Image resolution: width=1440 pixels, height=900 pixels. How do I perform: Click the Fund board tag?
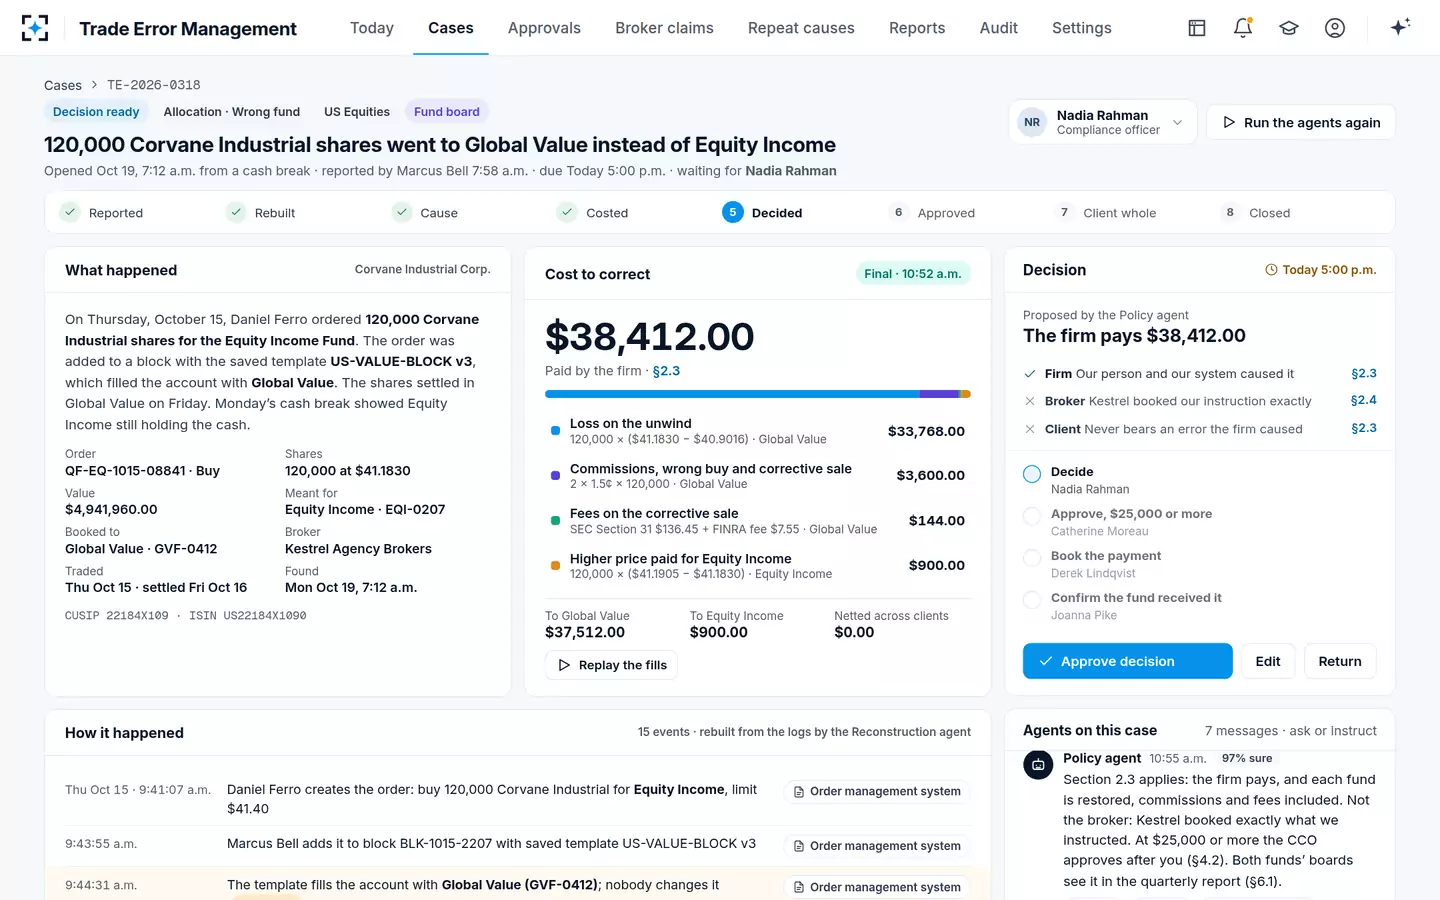[x=447, y=112]
